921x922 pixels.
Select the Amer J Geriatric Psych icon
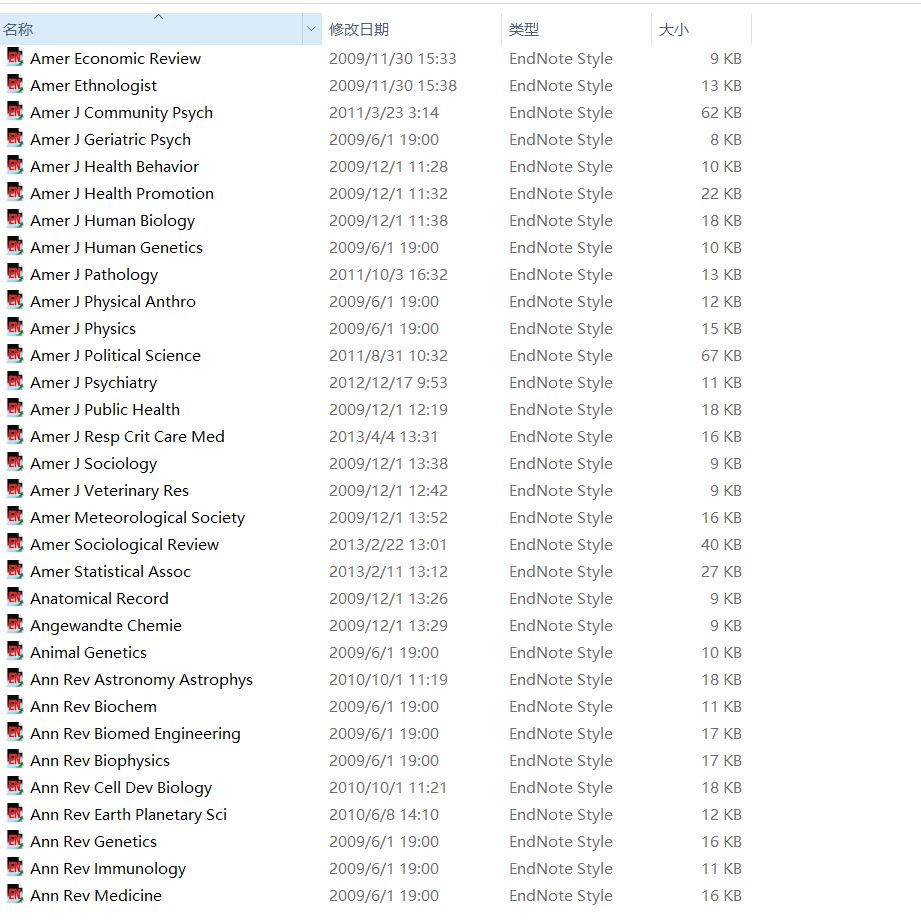pyautogui.click(x=15, y=138)
